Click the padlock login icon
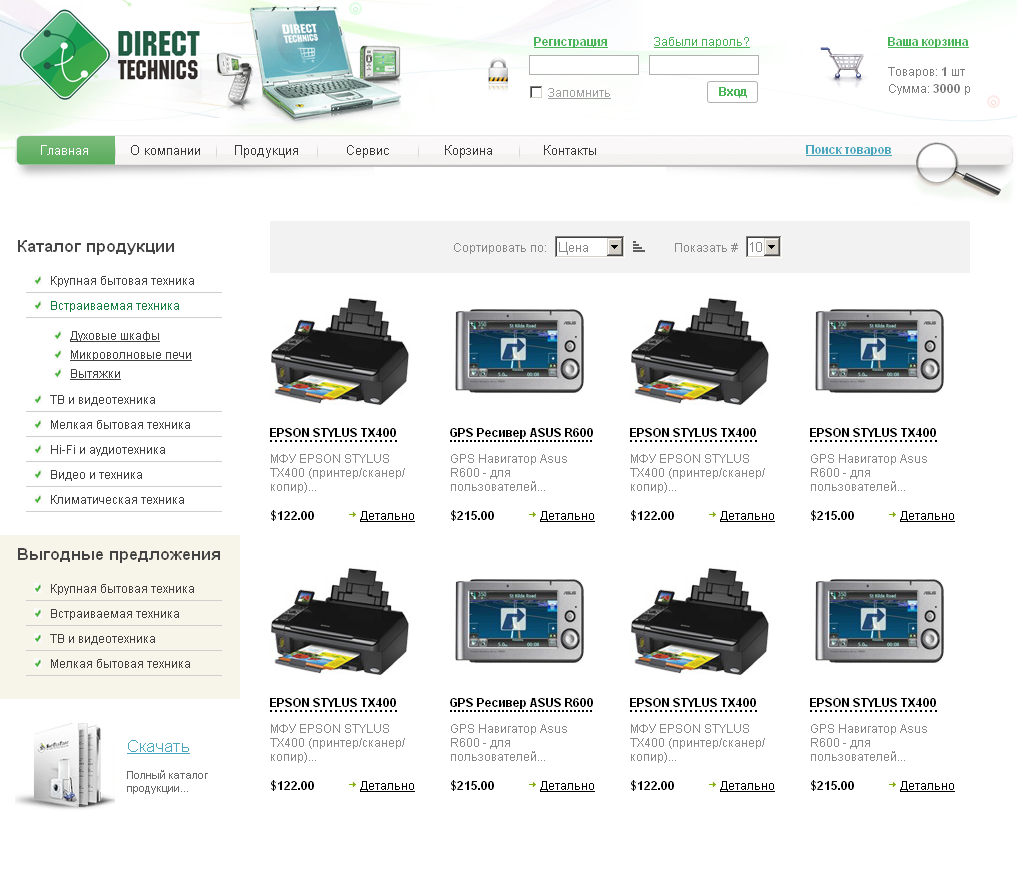1023x892 pixels. pyautogui.click(x=498, y=76)
